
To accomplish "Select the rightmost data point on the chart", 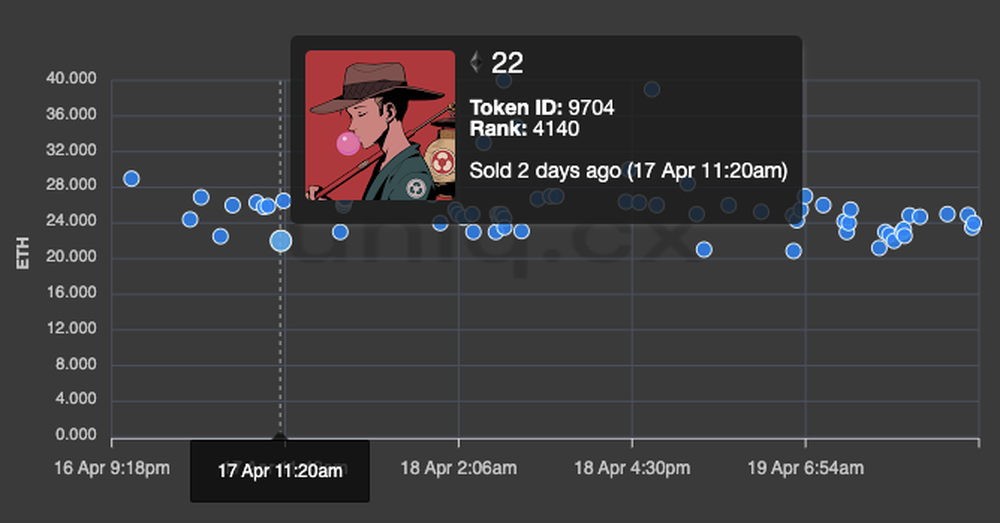I will pyautogui.click(x=973, y=223).
